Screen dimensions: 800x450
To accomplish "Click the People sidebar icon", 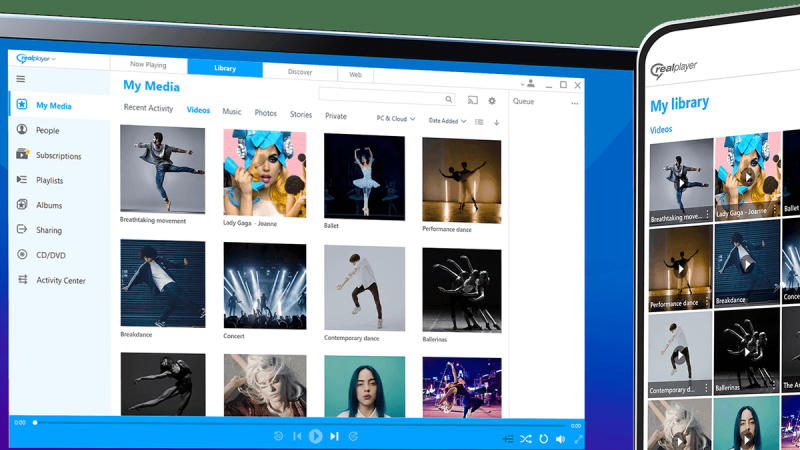I will tap(22, 129).
